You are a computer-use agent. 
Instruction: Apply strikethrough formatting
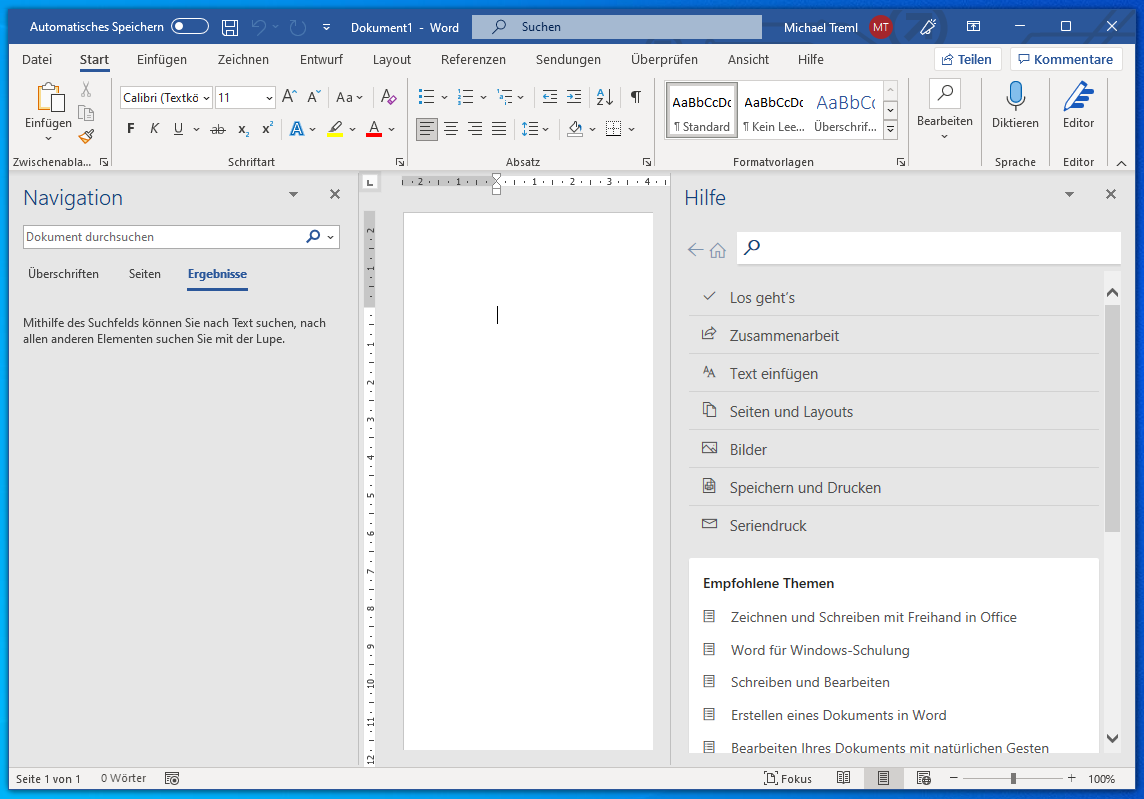coord(217,129)
